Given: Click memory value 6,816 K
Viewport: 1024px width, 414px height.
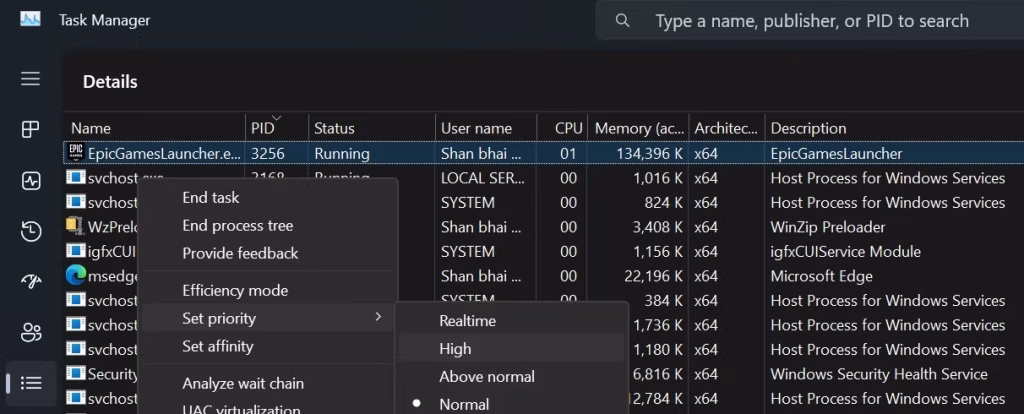Looking at the screenshot, I should (x=658, y=374).
